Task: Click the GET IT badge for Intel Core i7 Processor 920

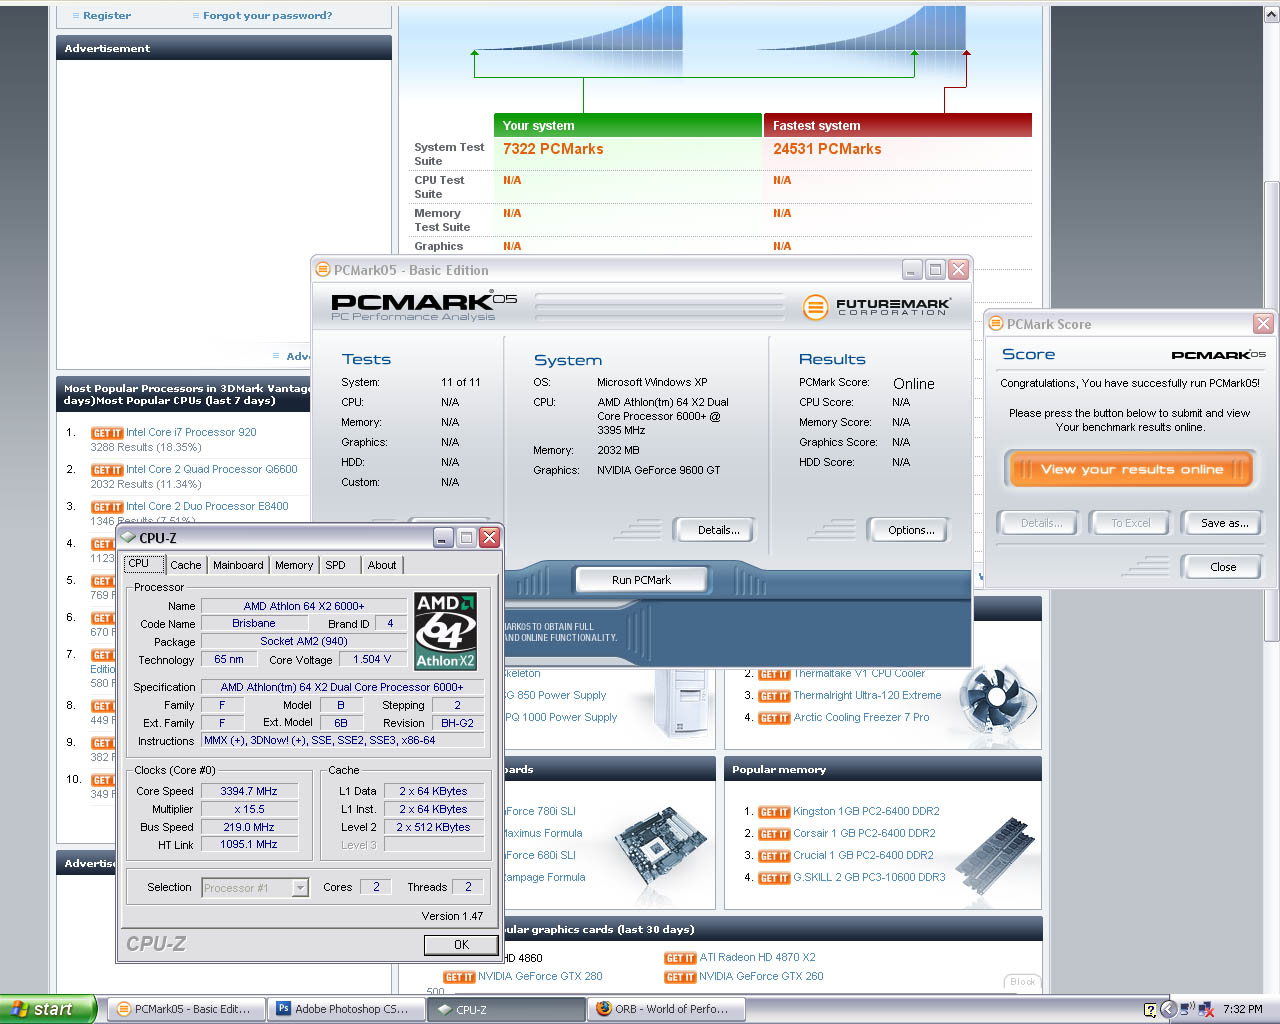Action: (107, 433)
